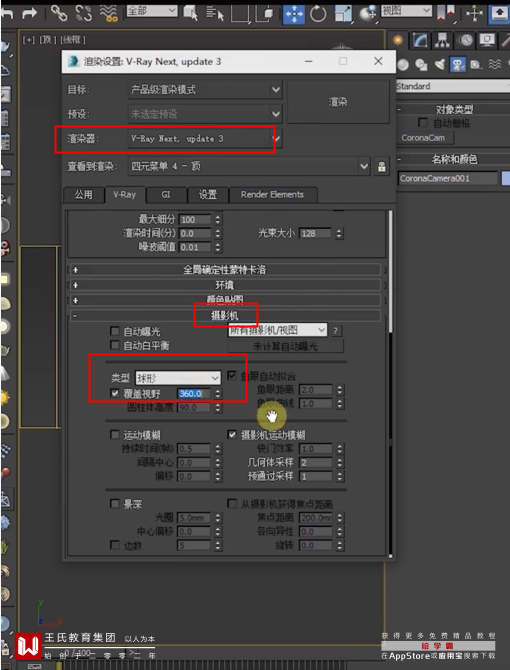Toggle Window/Crossing selection mode
The image size is (510, 670).
(265, 13)
